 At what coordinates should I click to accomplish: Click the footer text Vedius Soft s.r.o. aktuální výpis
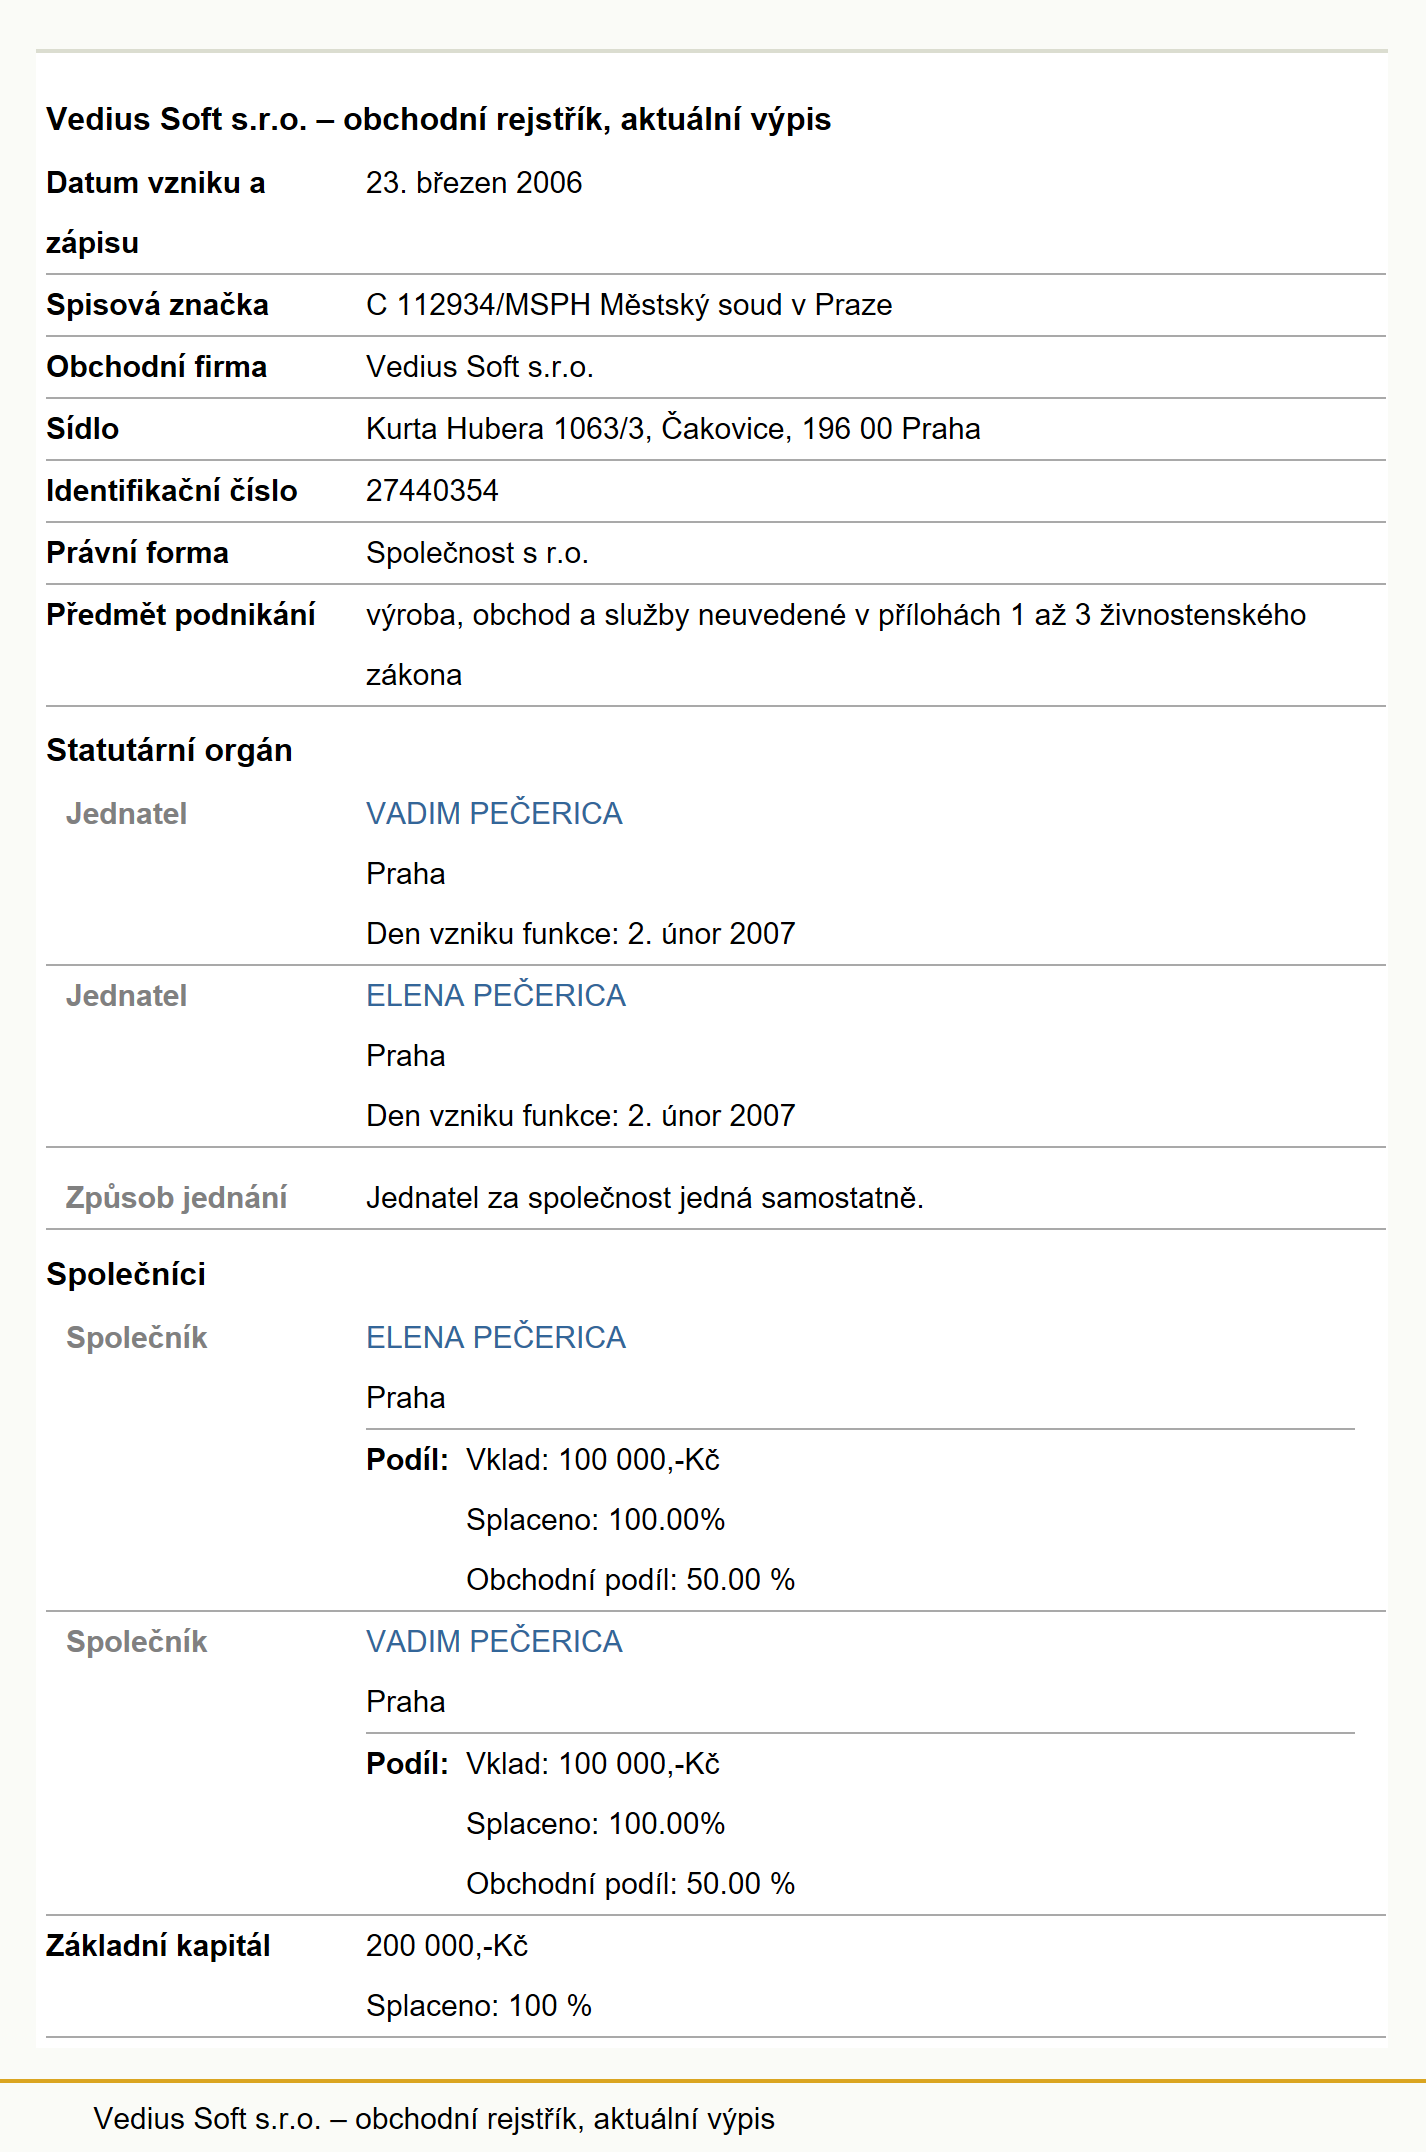coord(434,2118)
